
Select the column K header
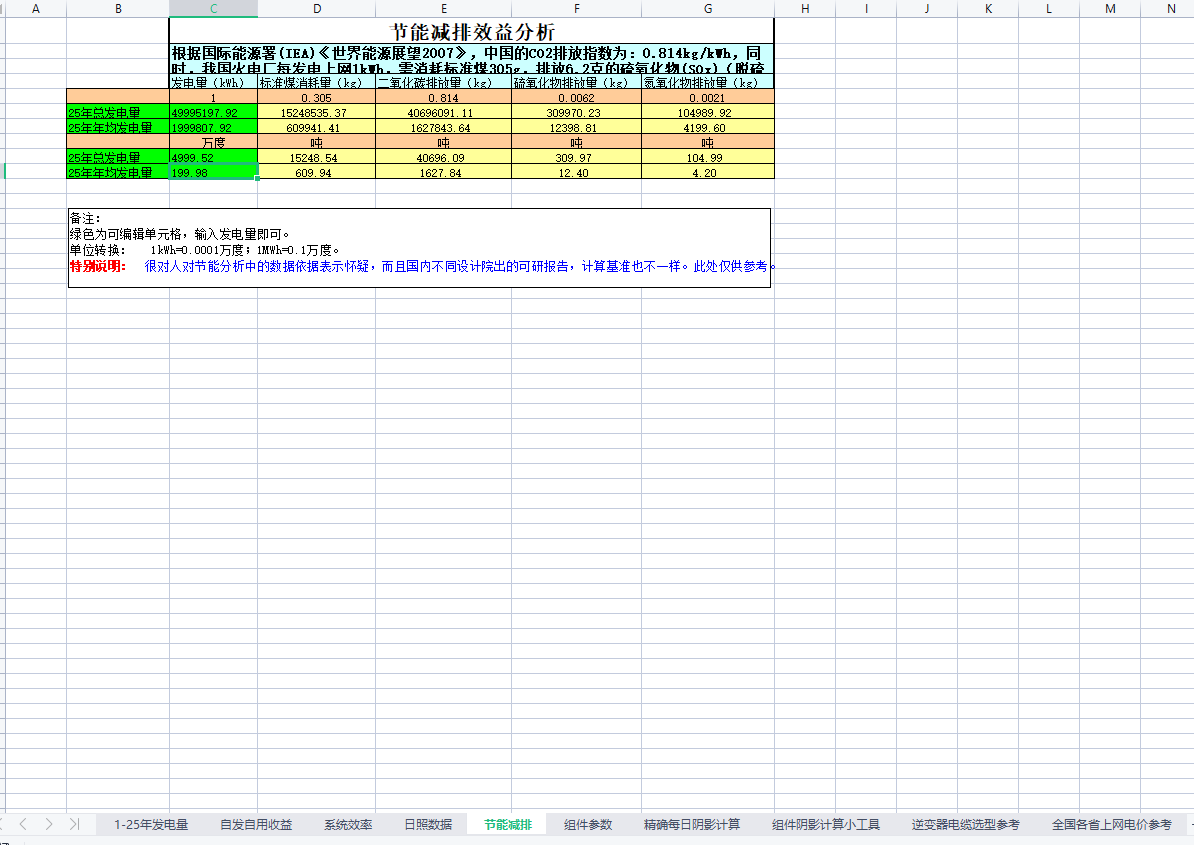(x=988, y=8)
